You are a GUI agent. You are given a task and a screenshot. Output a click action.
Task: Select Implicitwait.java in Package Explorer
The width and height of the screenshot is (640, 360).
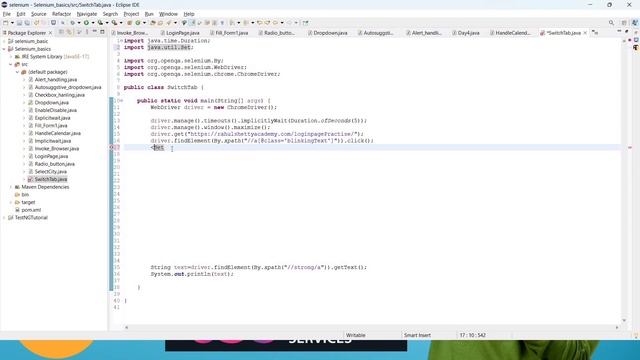[x=53, y=141]
